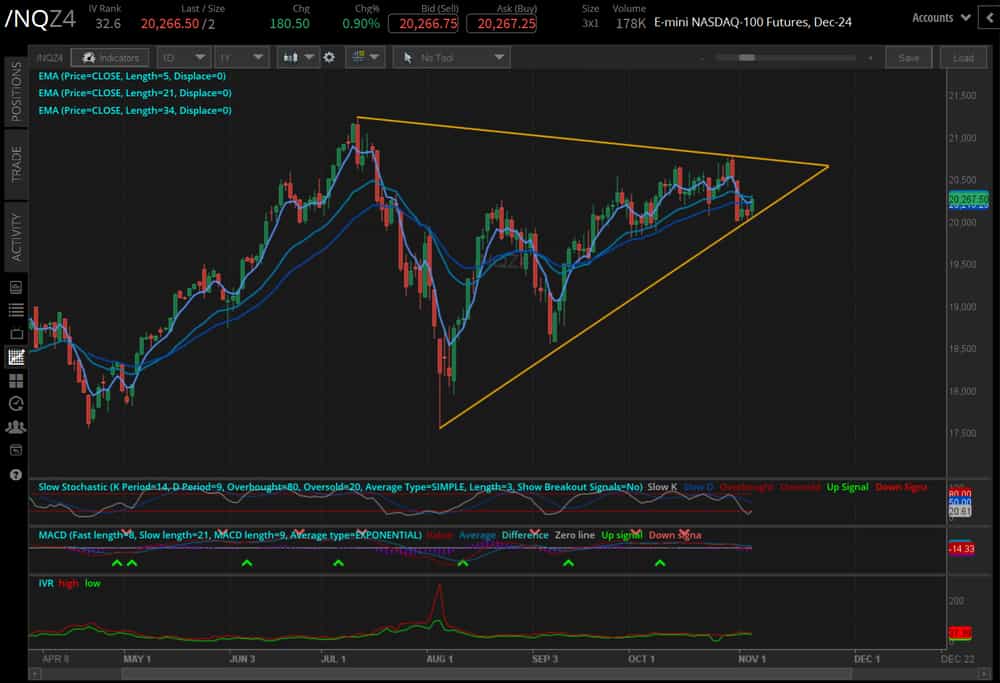Image resolution: width=1000 pixels, height=683 pixels.
Task: Open the trader community icon in sidebar
Action: pyautogui.click(x=15, y=427)
